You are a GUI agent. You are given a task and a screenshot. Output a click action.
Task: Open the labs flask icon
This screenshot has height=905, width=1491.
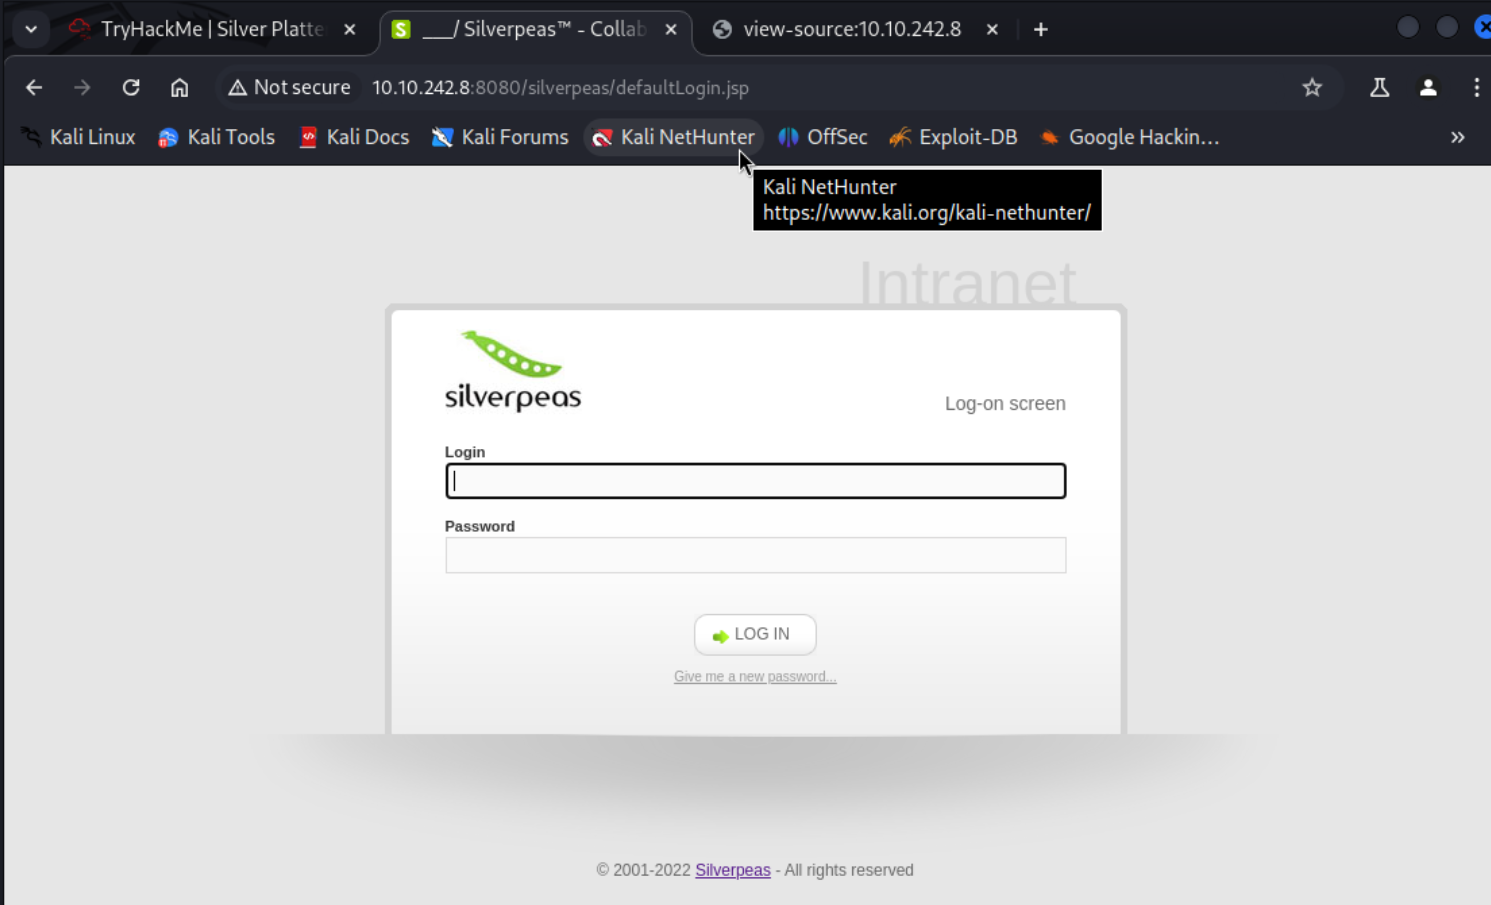tap(1379, 88)
